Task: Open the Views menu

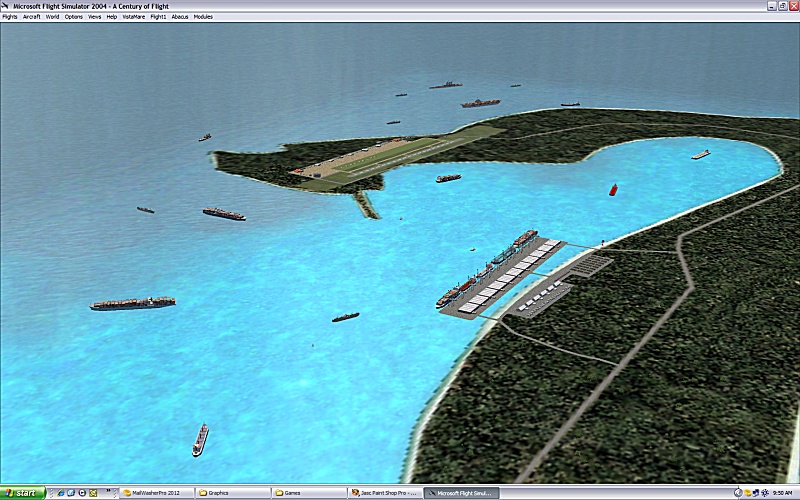Action: [x=94, y=17]
